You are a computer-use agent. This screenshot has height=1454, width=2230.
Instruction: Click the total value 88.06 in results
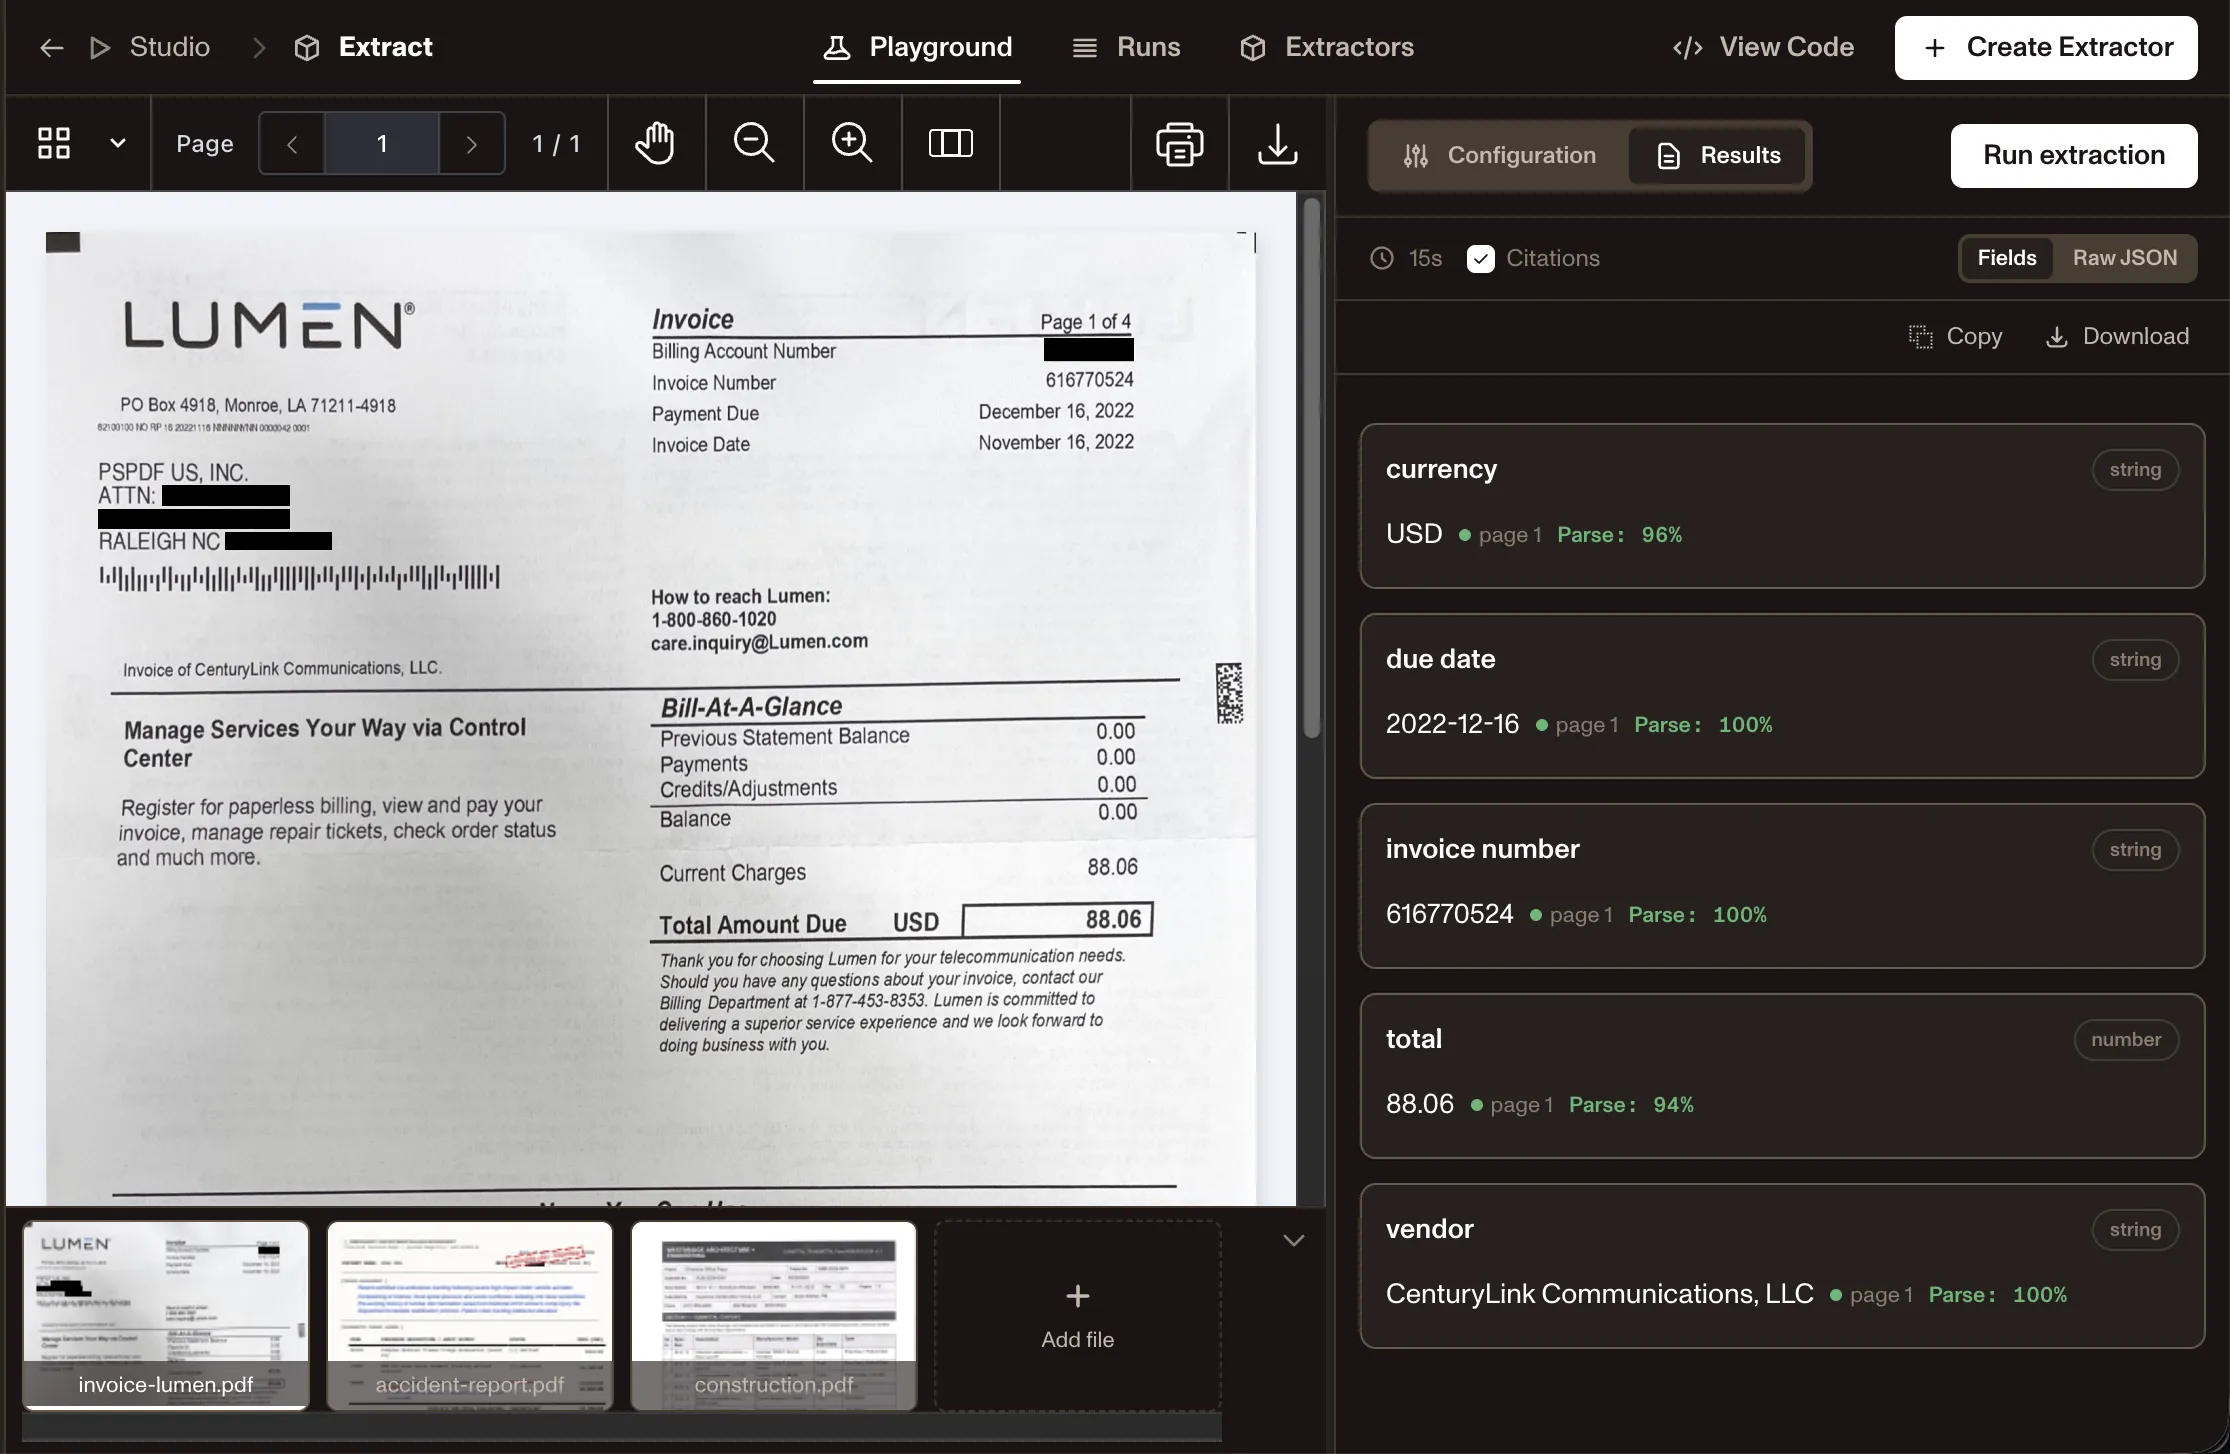(1420, 1104)
